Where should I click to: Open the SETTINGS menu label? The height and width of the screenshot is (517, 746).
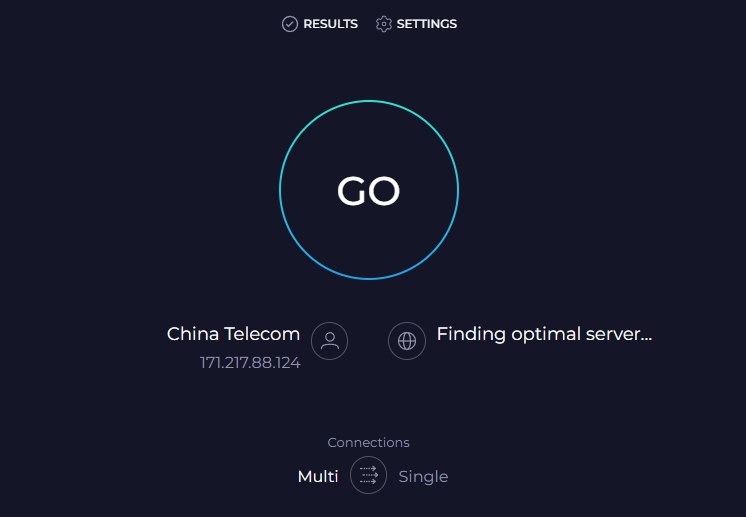(427, 24)
